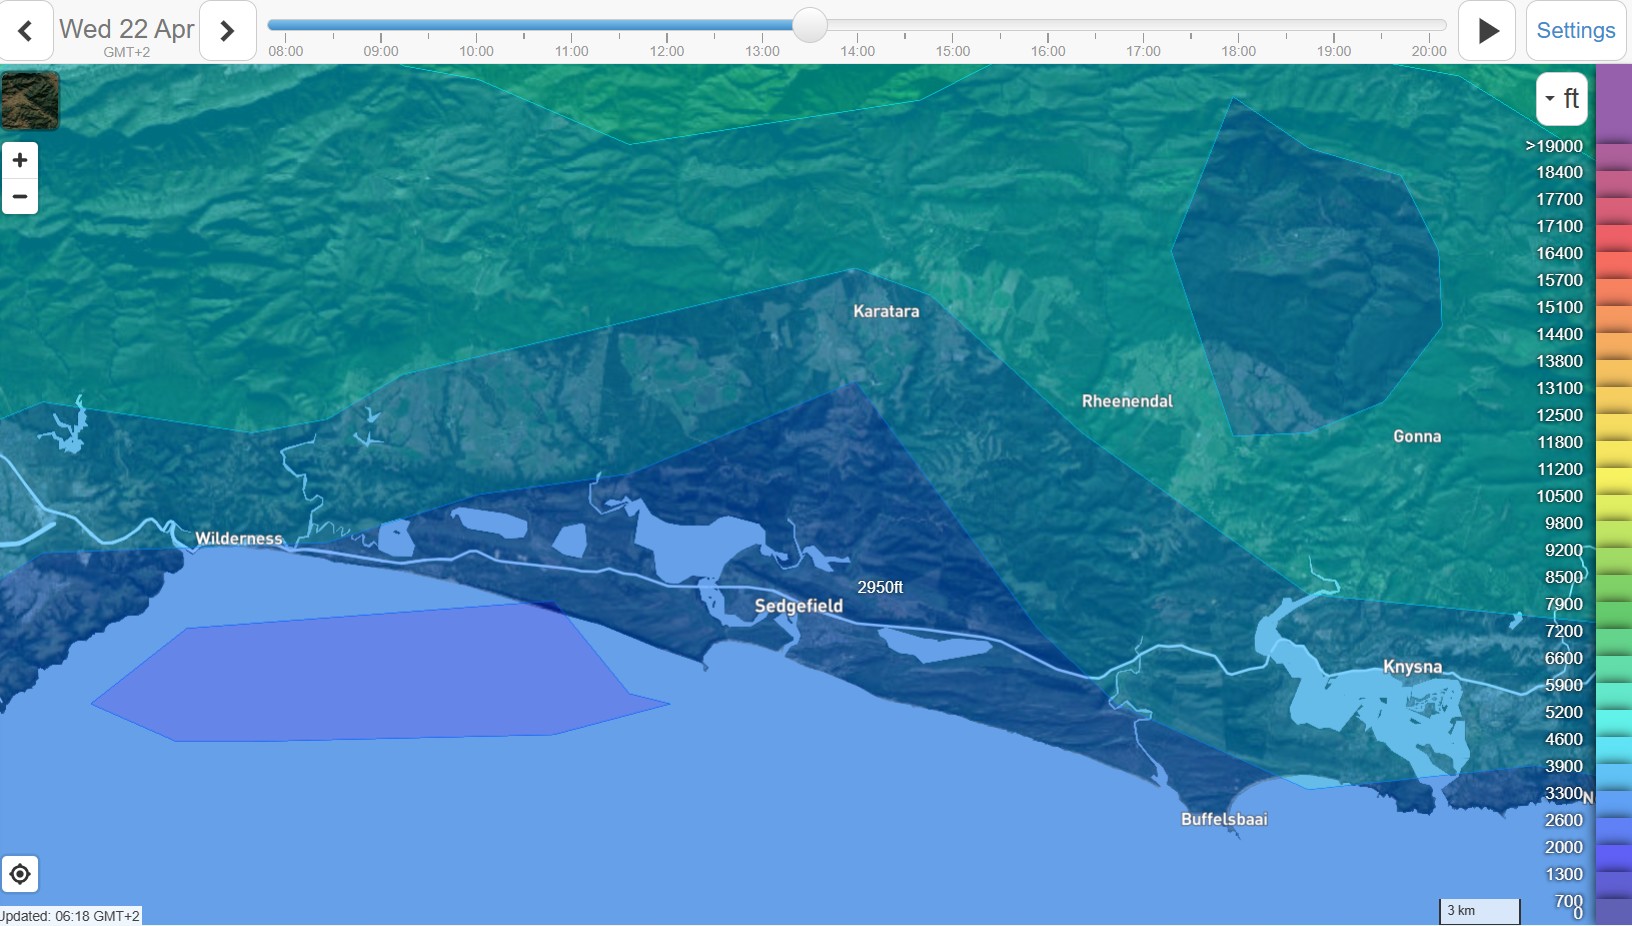Zoom in on the map

pos(20,161)
